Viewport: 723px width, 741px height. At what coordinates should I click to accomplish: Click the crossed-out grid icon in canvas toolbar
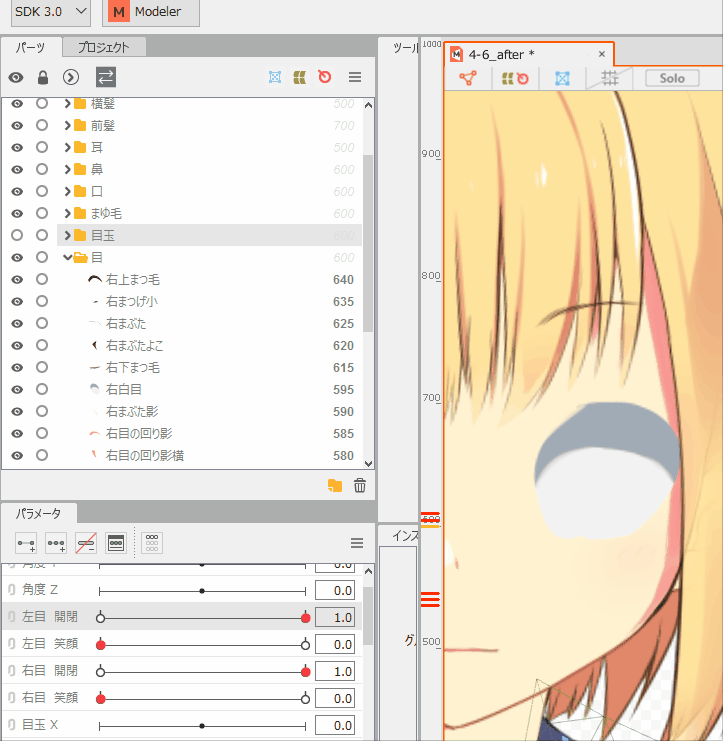click(610, 78)
